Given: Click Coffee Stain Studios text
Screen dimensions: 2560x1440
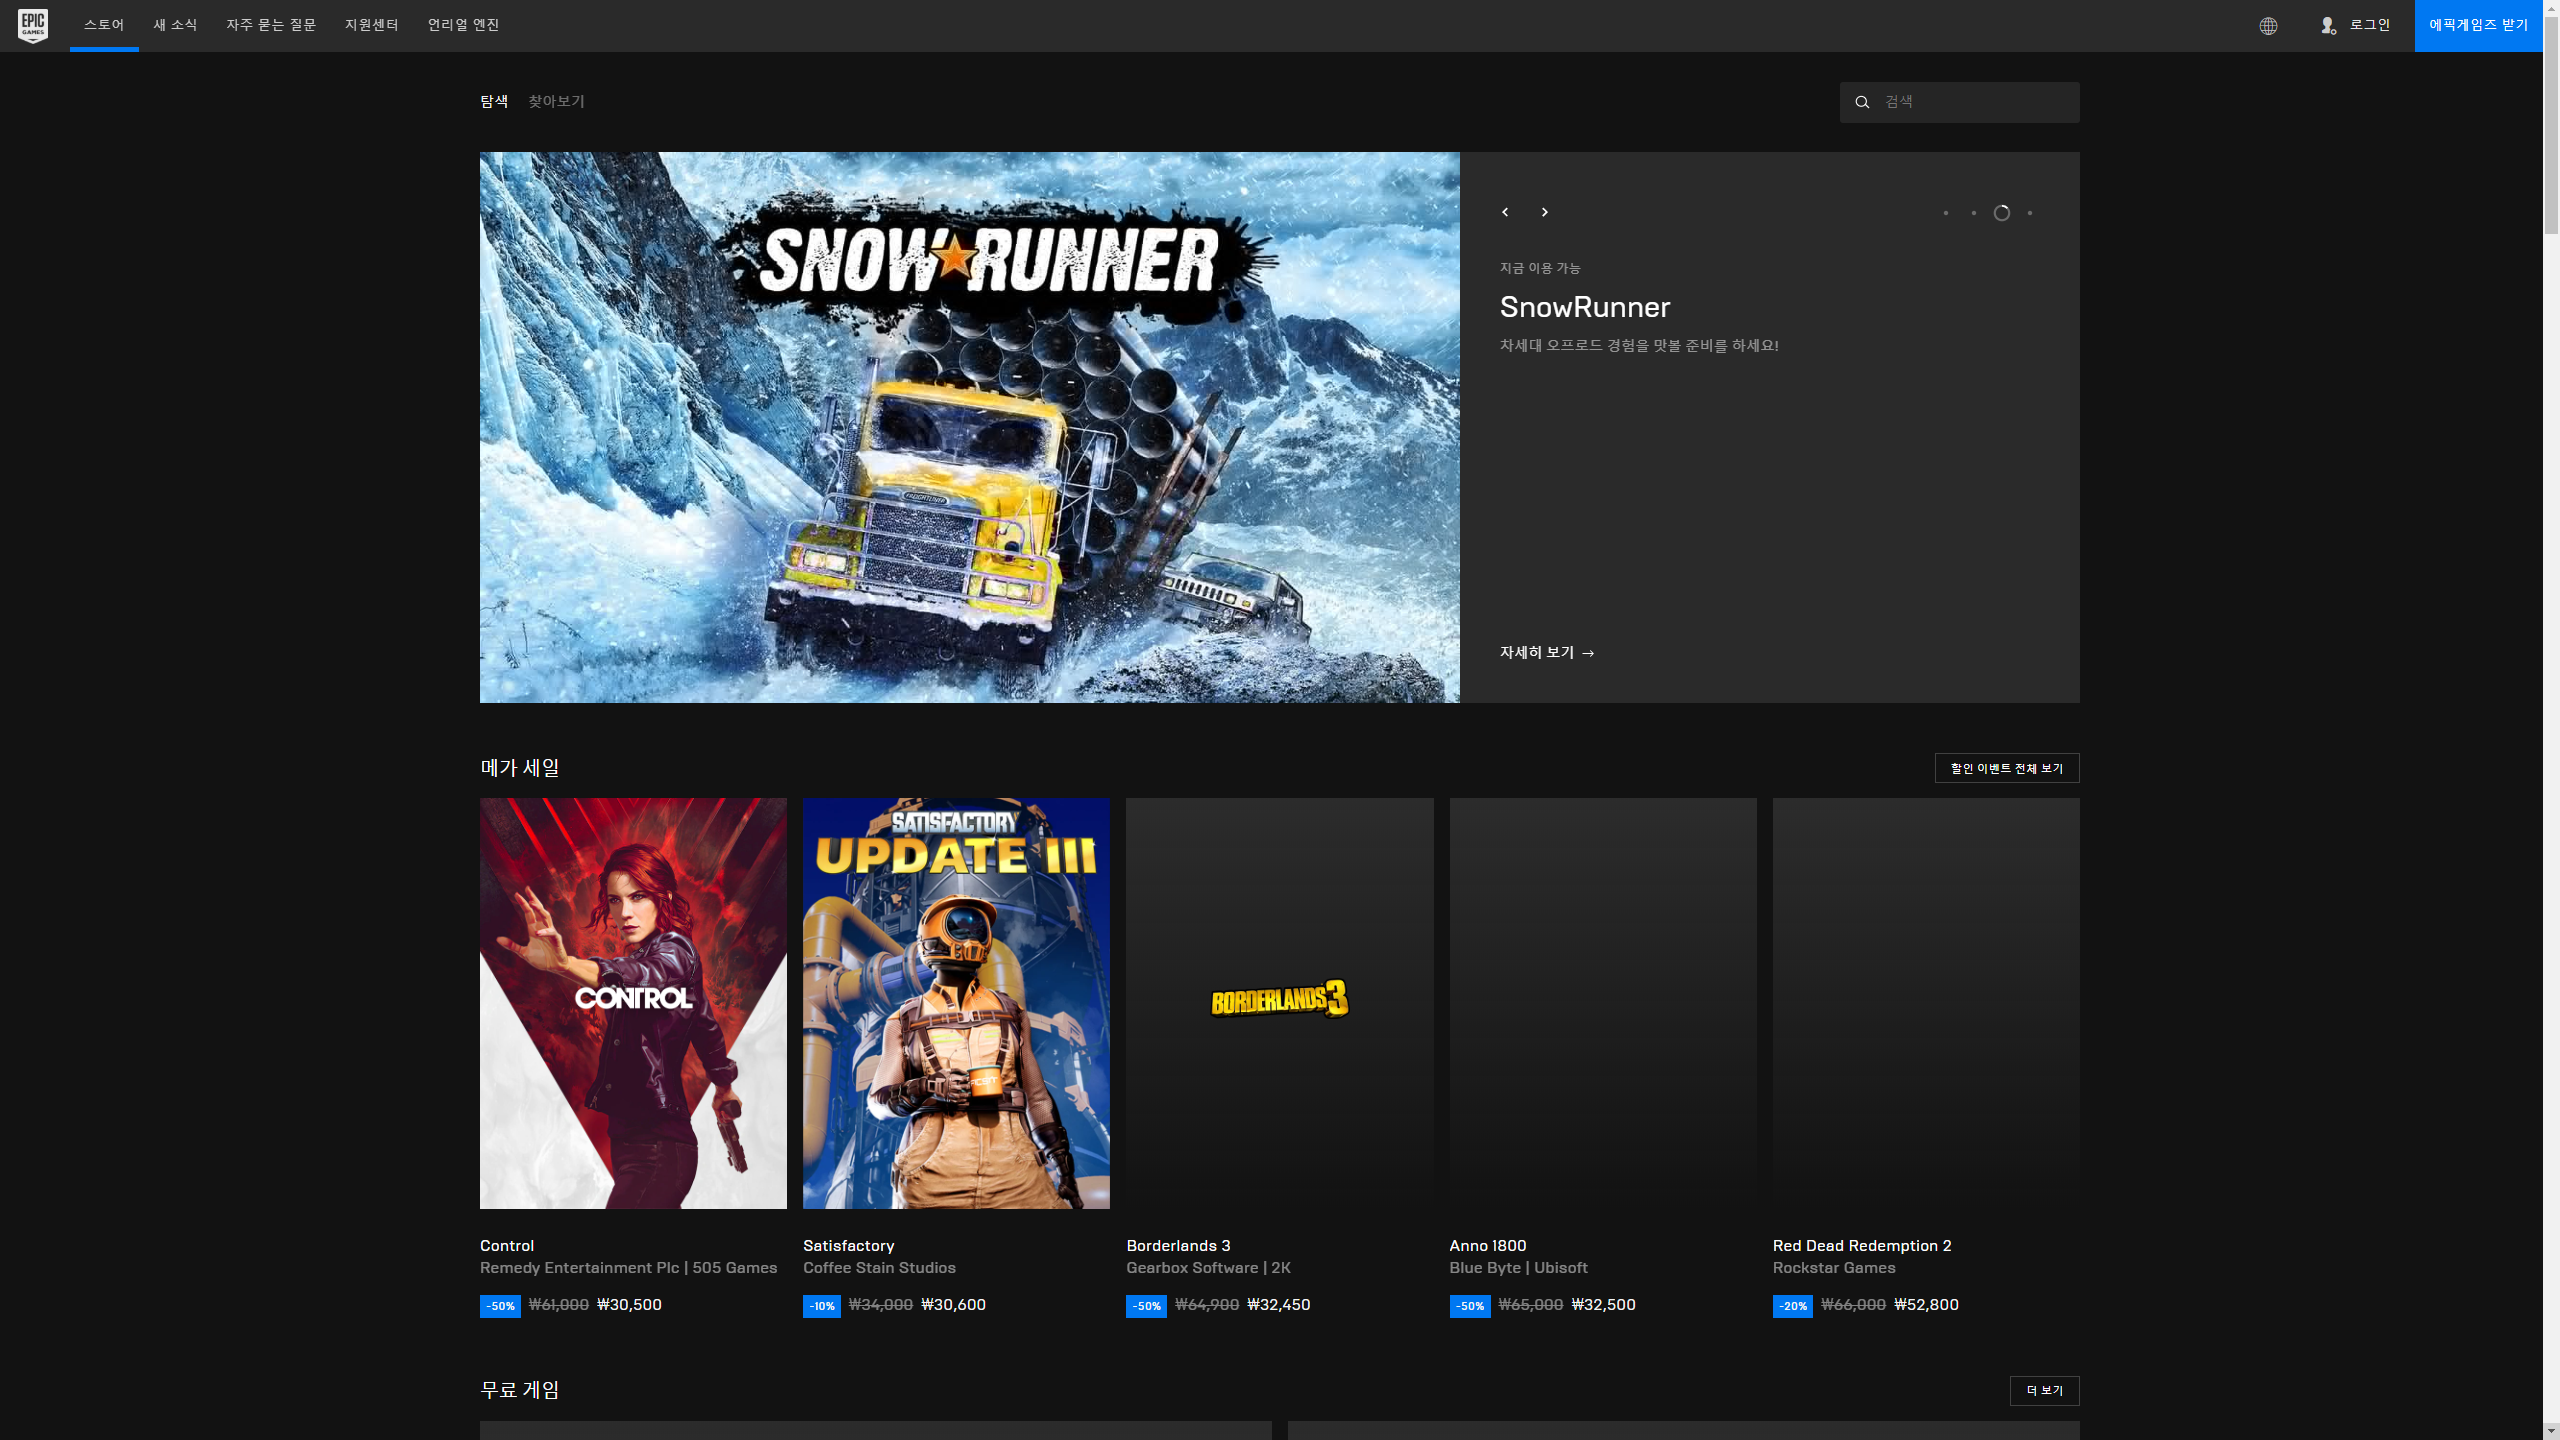Looking at the screenshot, I should 879,1267.
